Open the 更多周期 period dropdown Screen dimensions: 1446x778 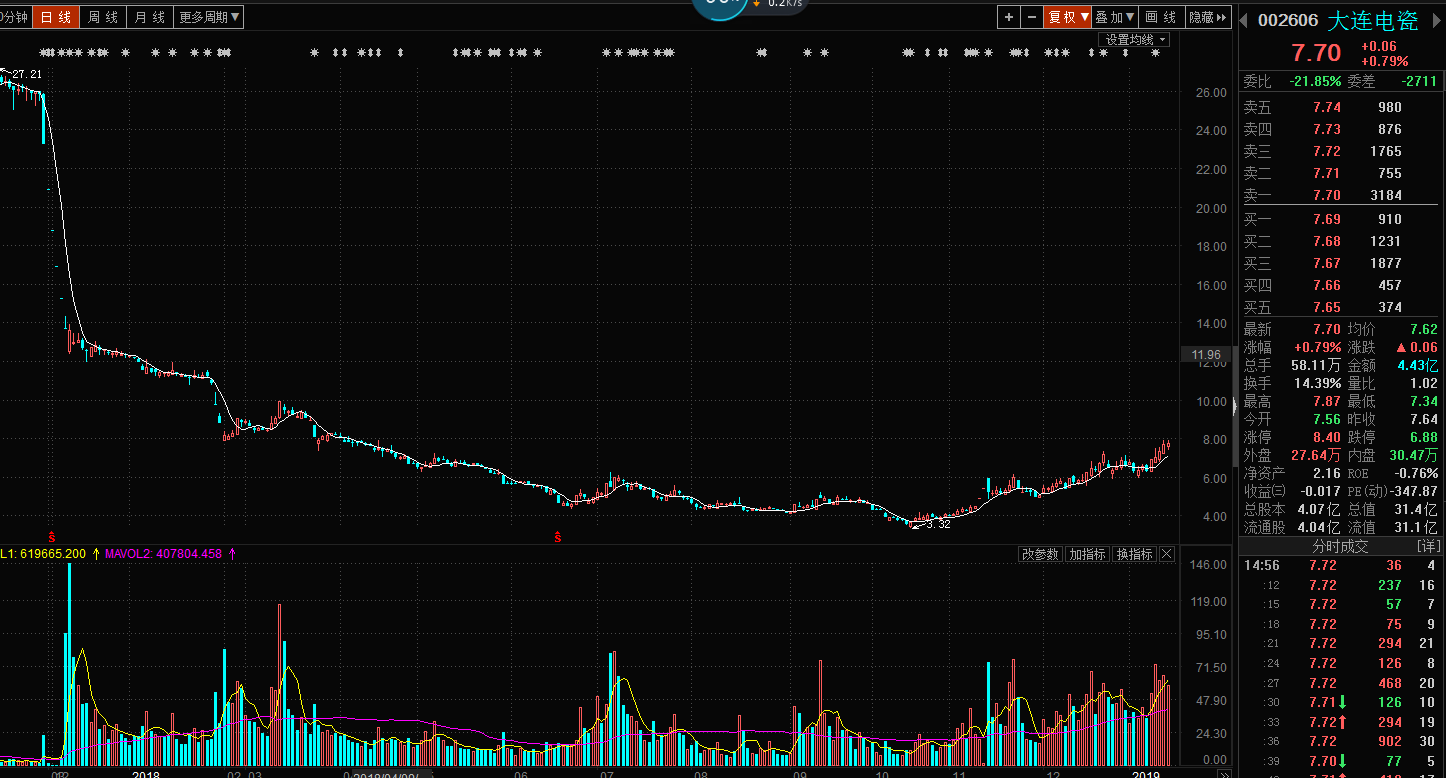[x=209, y=17]
